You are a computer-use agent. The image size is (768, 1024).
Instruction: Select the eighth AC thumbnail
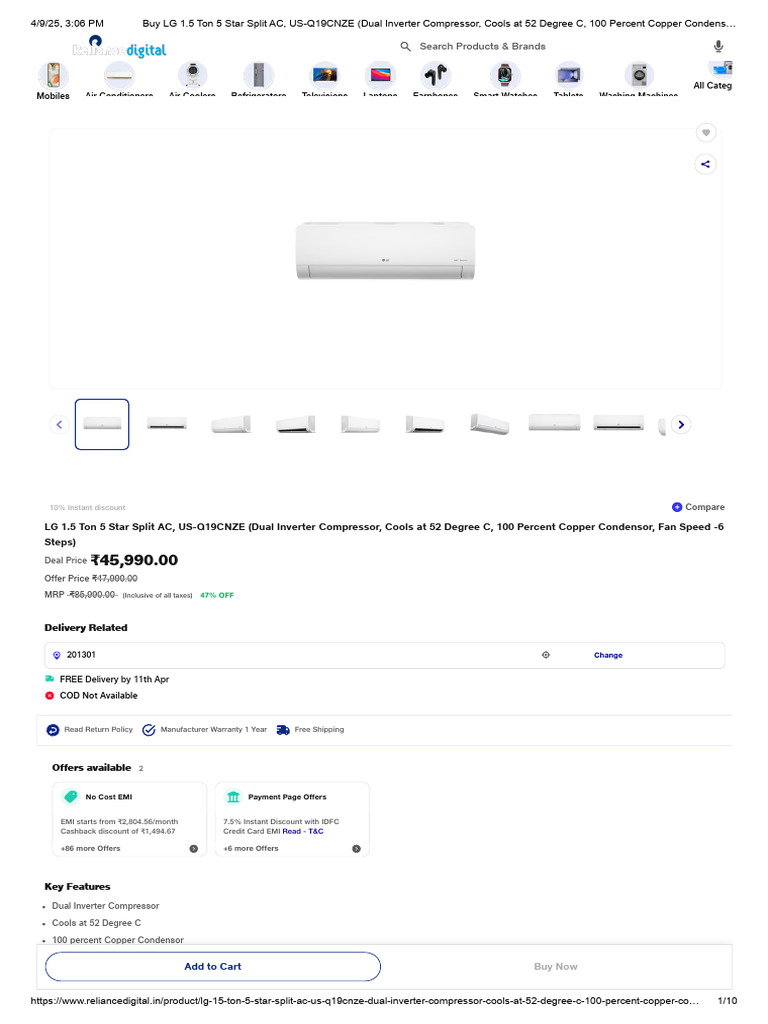click(x=554, y=423)
